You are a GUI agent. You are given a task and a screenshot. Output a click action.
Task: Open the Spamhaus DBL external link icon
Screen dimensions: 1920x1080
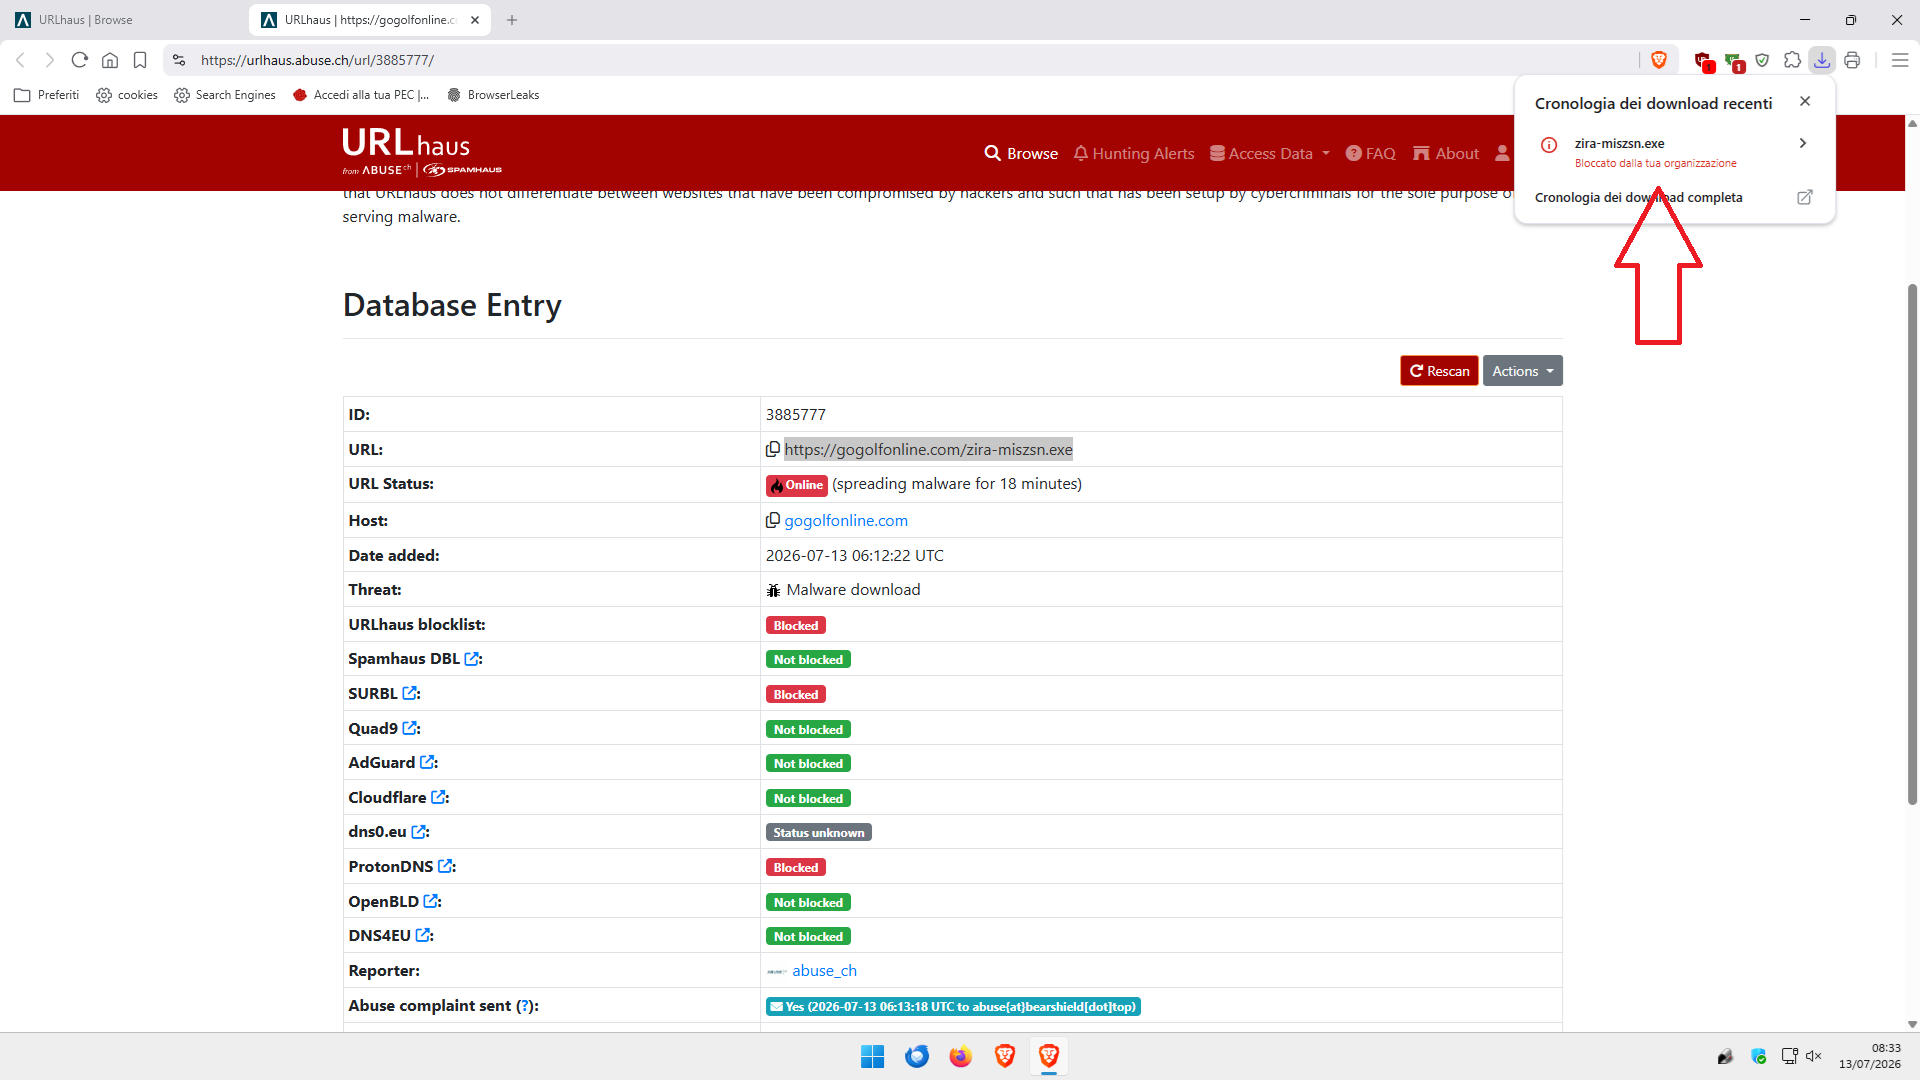(x=472, y=659)
